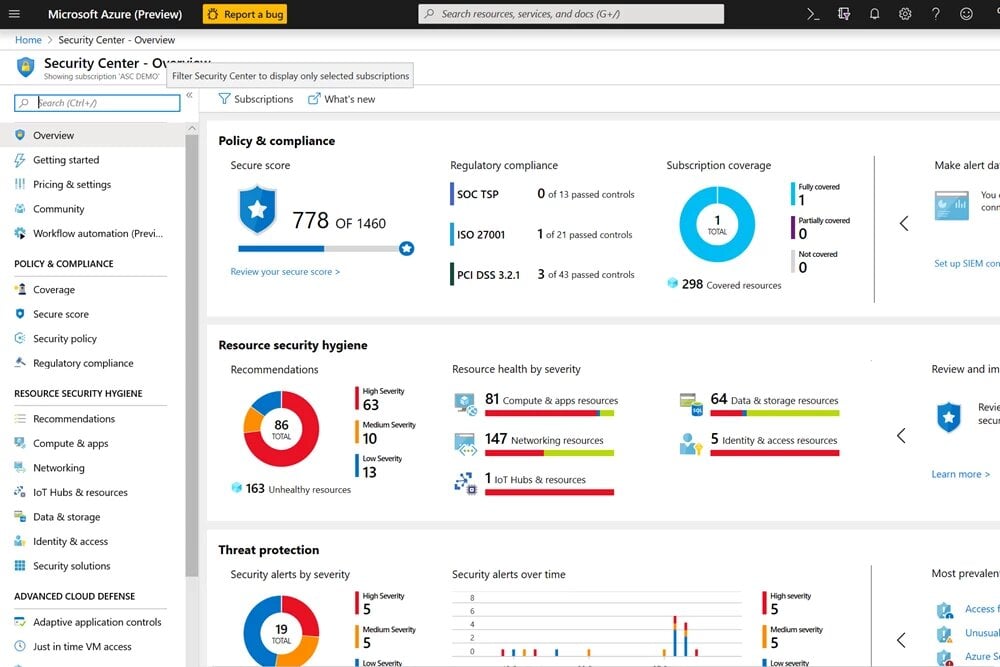Viewport: 1000px width, 667px height.
Task: Open the Security policy sidebar icon
Action: (x=20, y=338)
